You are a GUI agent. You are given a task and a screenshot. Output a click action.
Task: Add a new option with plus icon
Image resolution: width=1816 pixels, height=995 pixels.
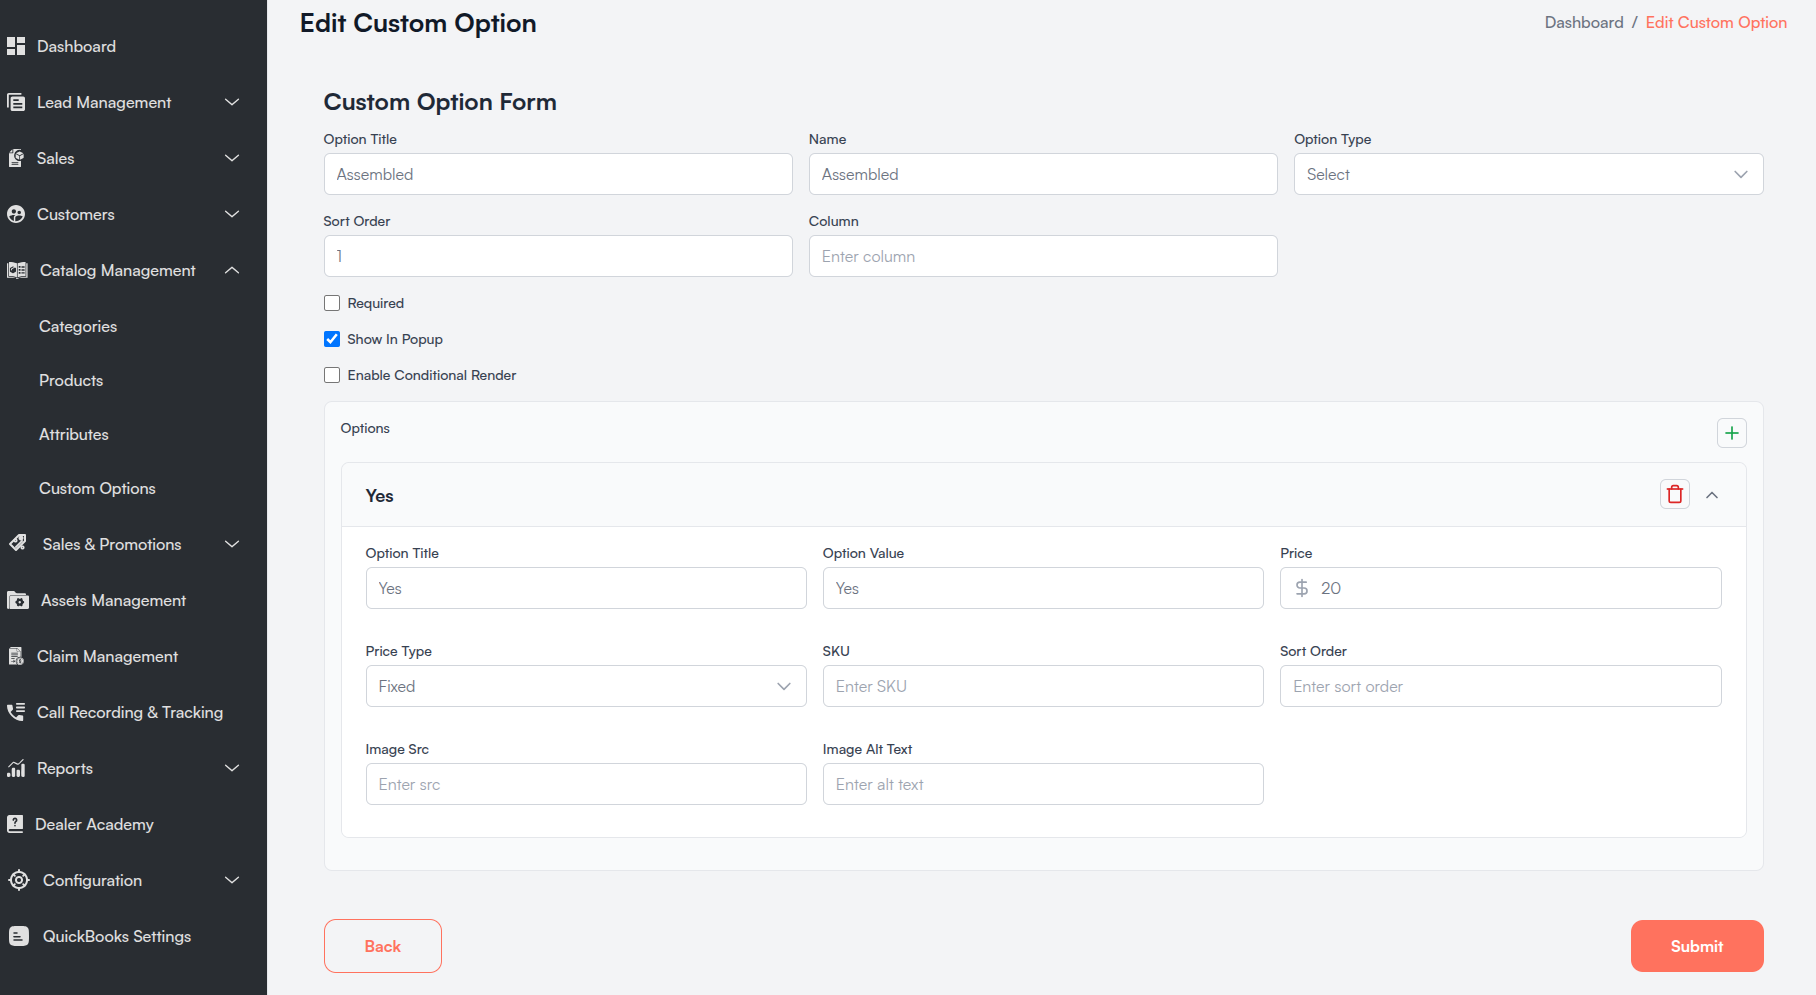(1732, 433)
